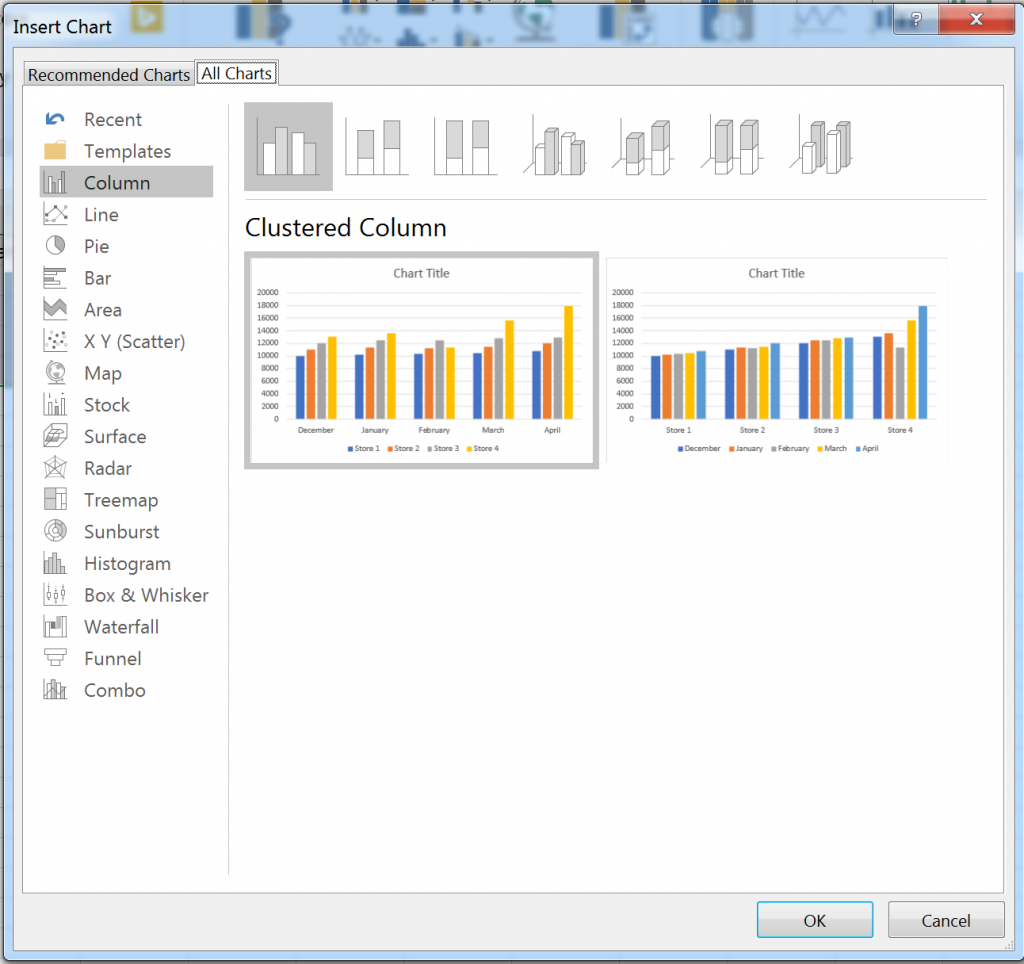Click the Map globe icon

pyautogui.click(x=55, y=372)
